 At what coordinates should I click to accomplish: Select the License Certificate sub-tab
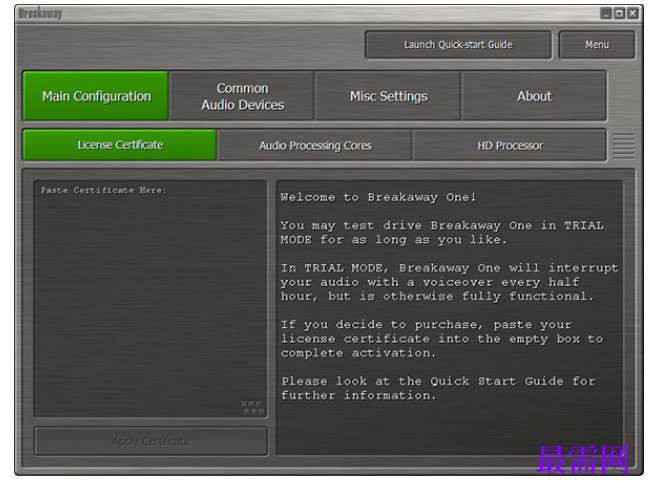(x=120, y=145)
